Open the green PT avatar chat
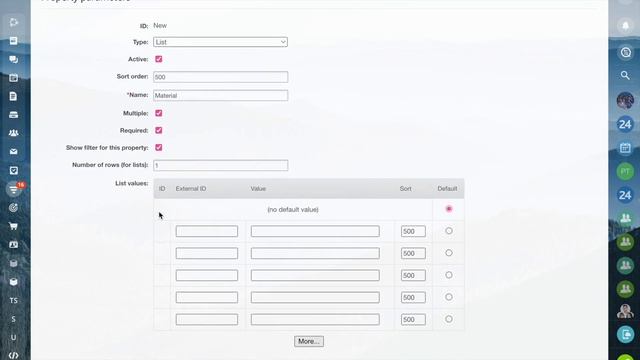 point(625,171)
